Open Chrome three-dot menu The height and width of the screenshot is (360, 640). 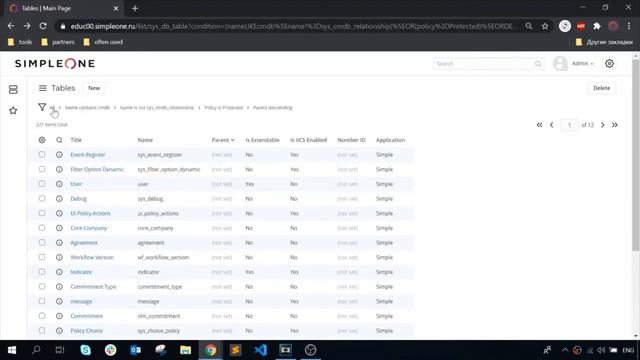click(629, 26)
